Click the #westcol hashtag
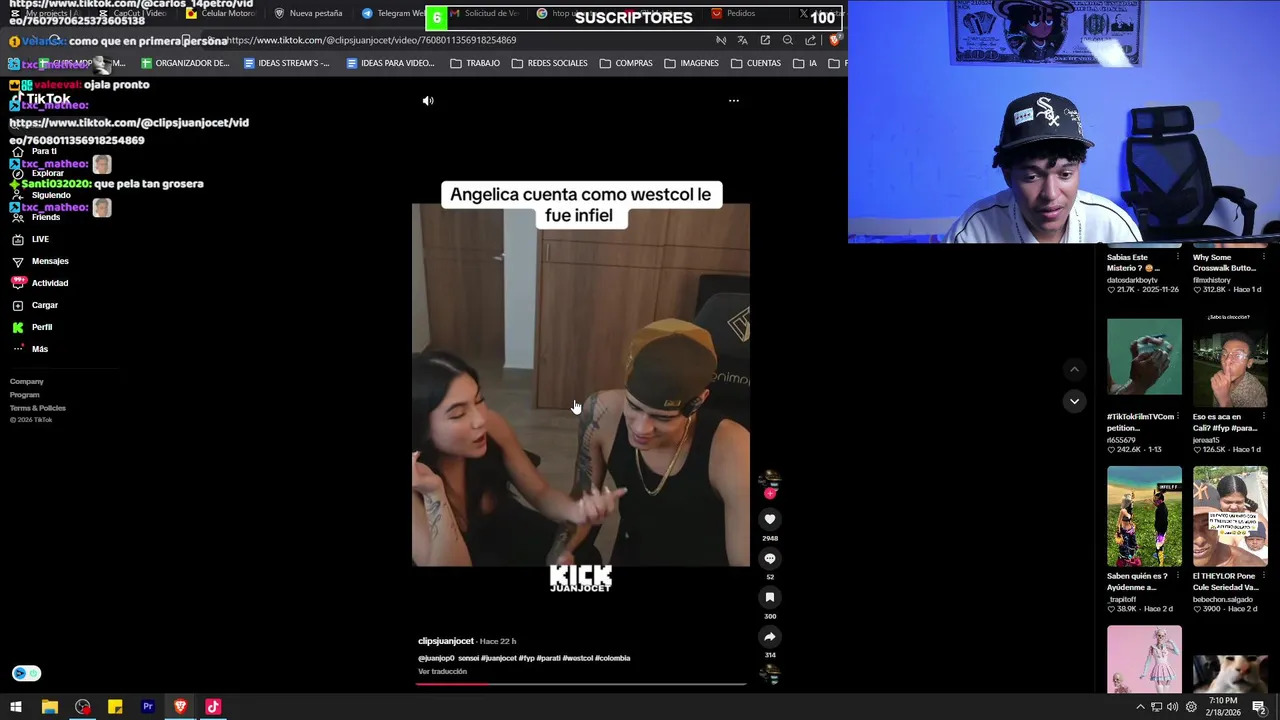Viewport: 1280px width, 720px height. click(577, 658)
